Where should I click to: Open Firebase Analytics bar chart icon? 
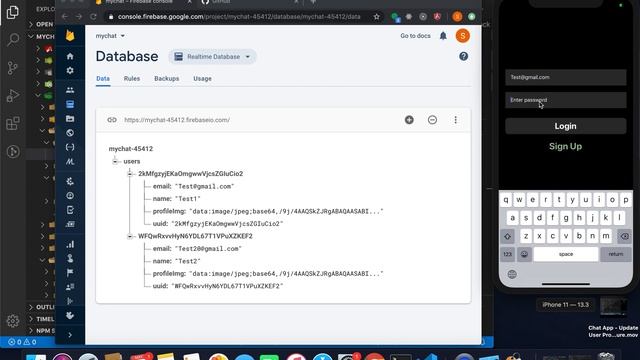point(70,244)
